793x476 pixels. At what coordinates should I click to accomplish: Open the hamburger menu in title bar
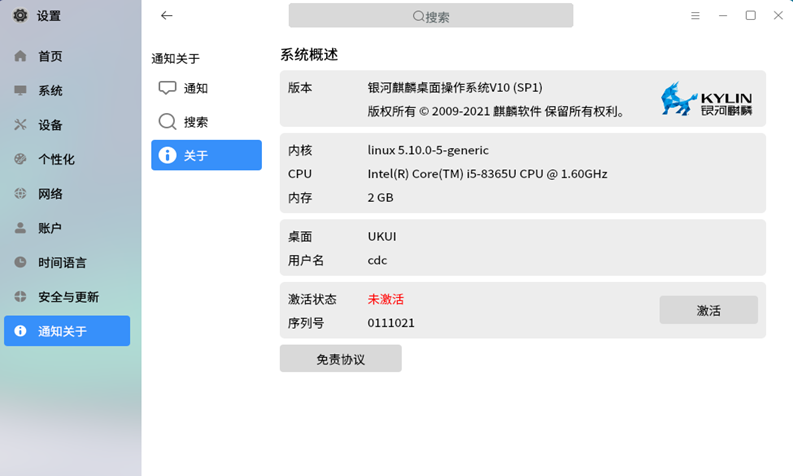tap(695, 16)
